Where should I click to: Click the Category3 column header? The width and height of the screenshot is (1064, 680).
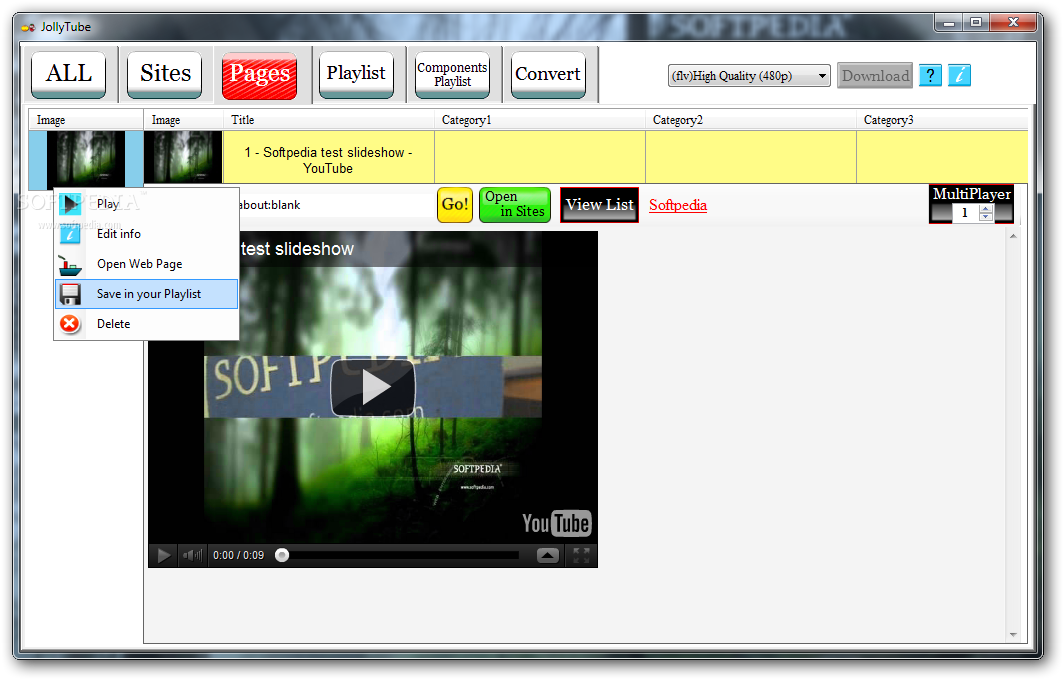pyautogui.click(x=942, y=120)
